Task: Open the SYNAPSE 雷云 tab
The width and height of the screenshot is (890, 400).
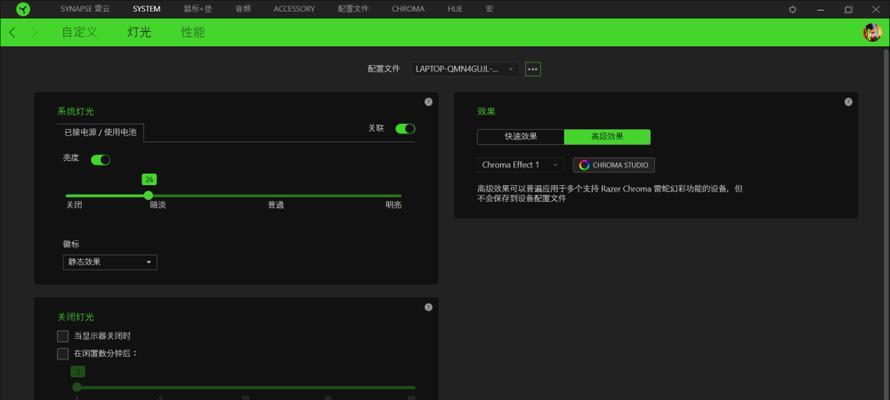Action: (x=85, y=9)
